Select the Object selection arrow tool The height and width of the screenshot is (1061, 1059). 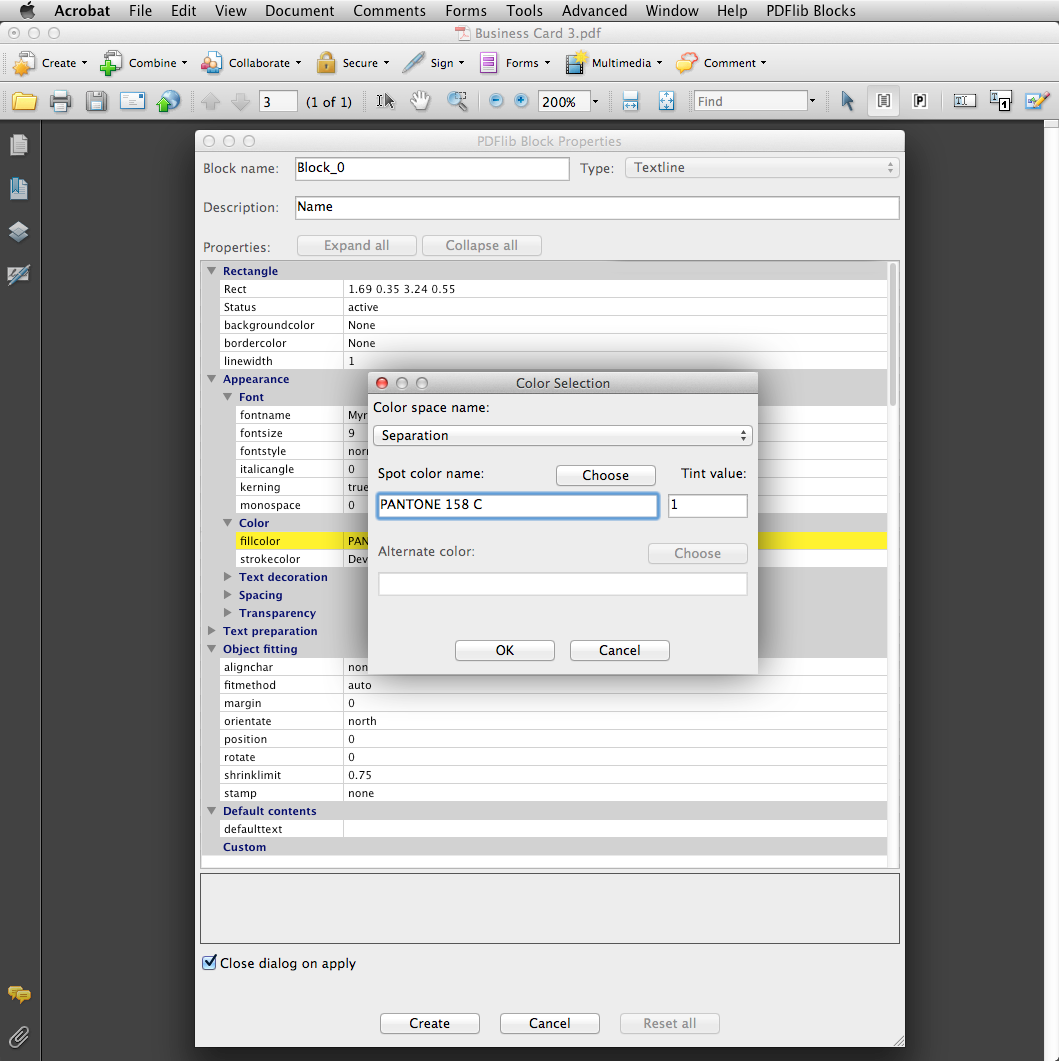coord(847,101)
